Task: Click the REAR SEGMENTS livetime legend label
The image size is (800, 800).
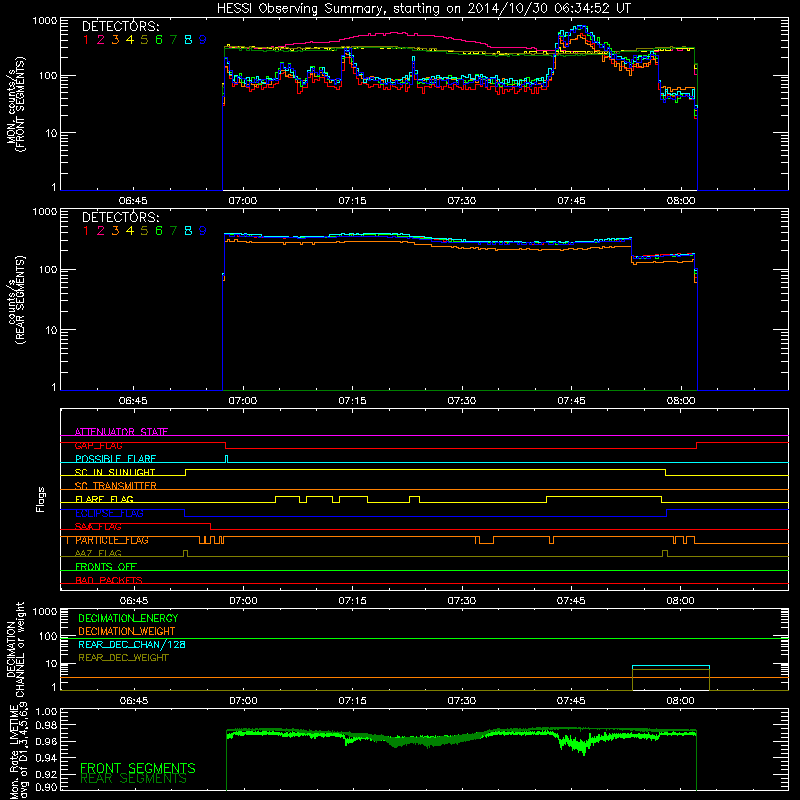Action: pyautogui.click(x=134, y=779)
